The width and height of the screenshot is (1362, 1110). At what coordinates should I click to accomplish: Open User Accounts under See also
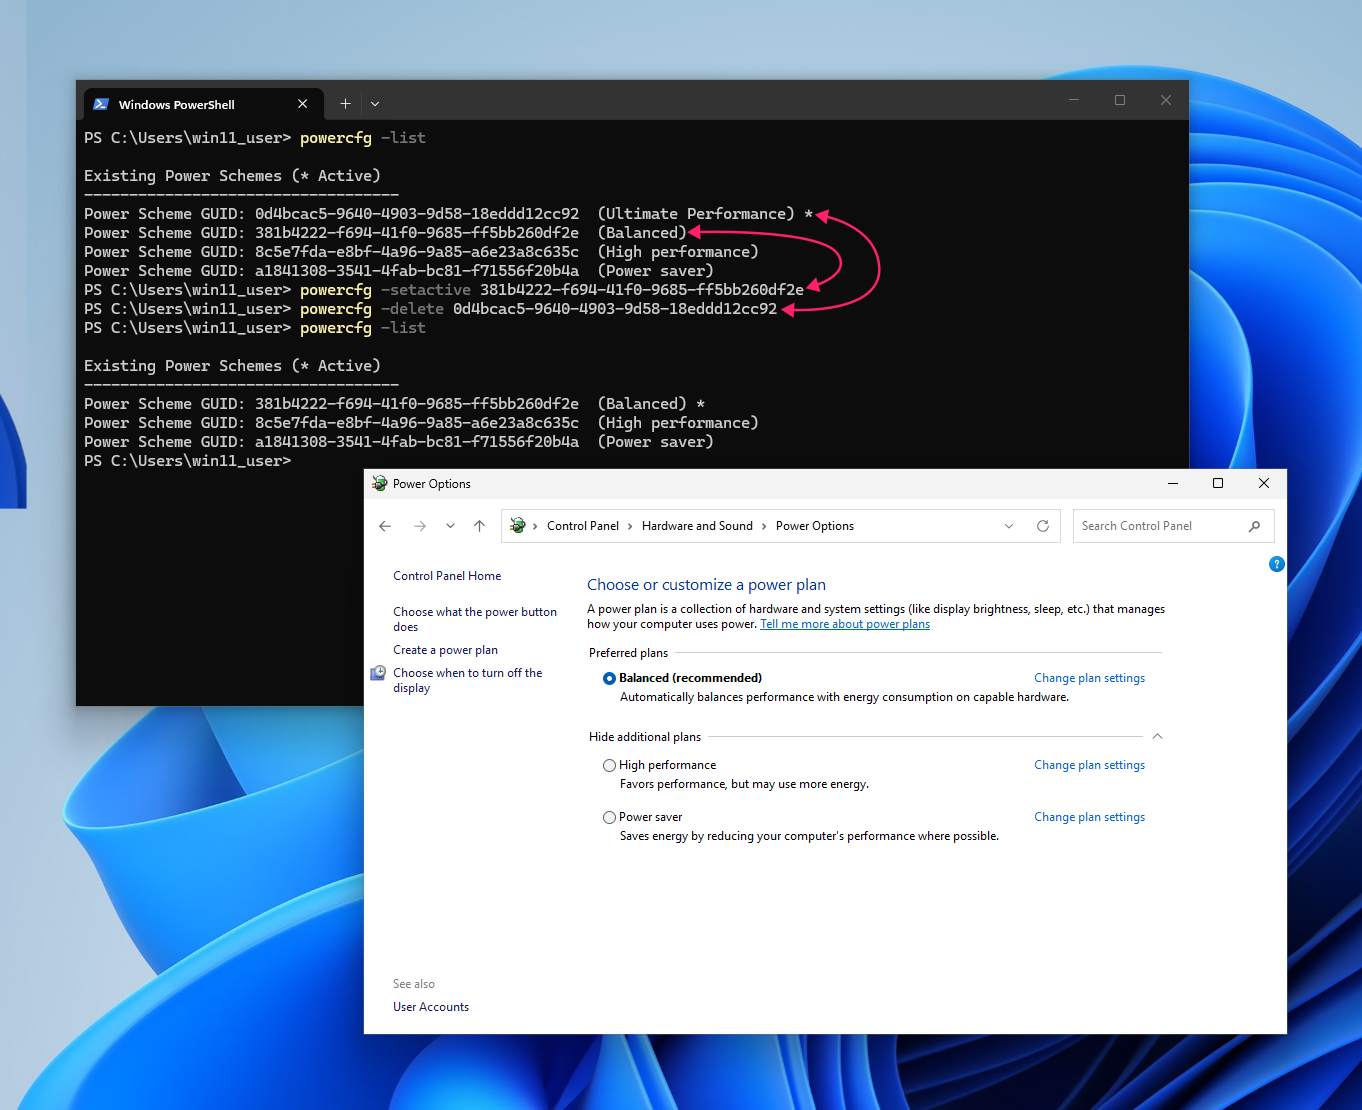click(x=431, y=1007)
